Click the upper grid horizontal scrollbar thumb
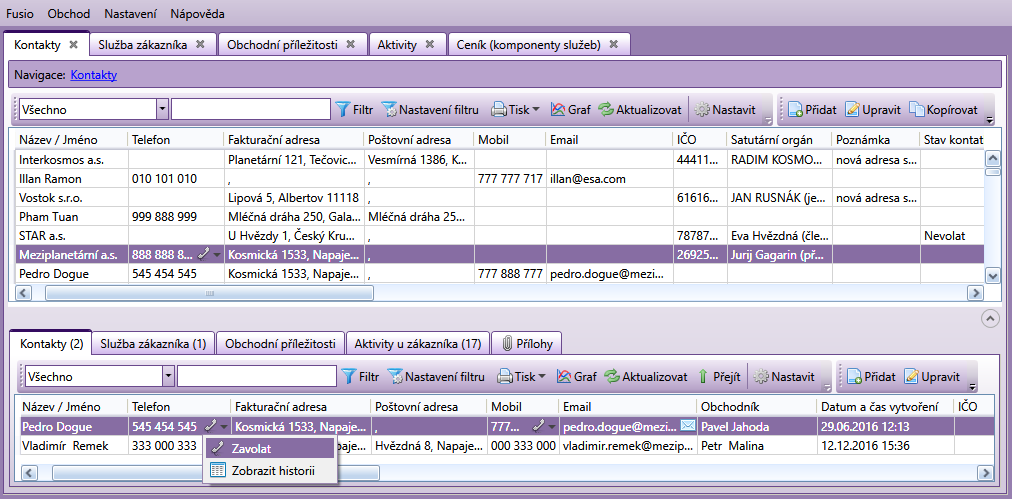This screenshot has height=499, width=1012. click(209, 293)
